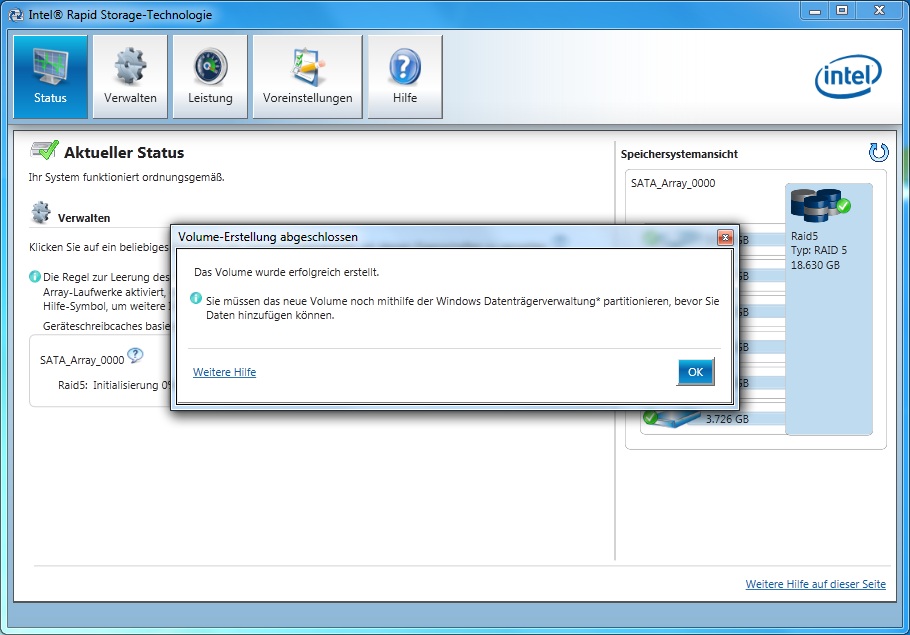Click Raid5 Initialisierung status text
The width and height of the screenshot is (910, 635).
click(114, 385)
